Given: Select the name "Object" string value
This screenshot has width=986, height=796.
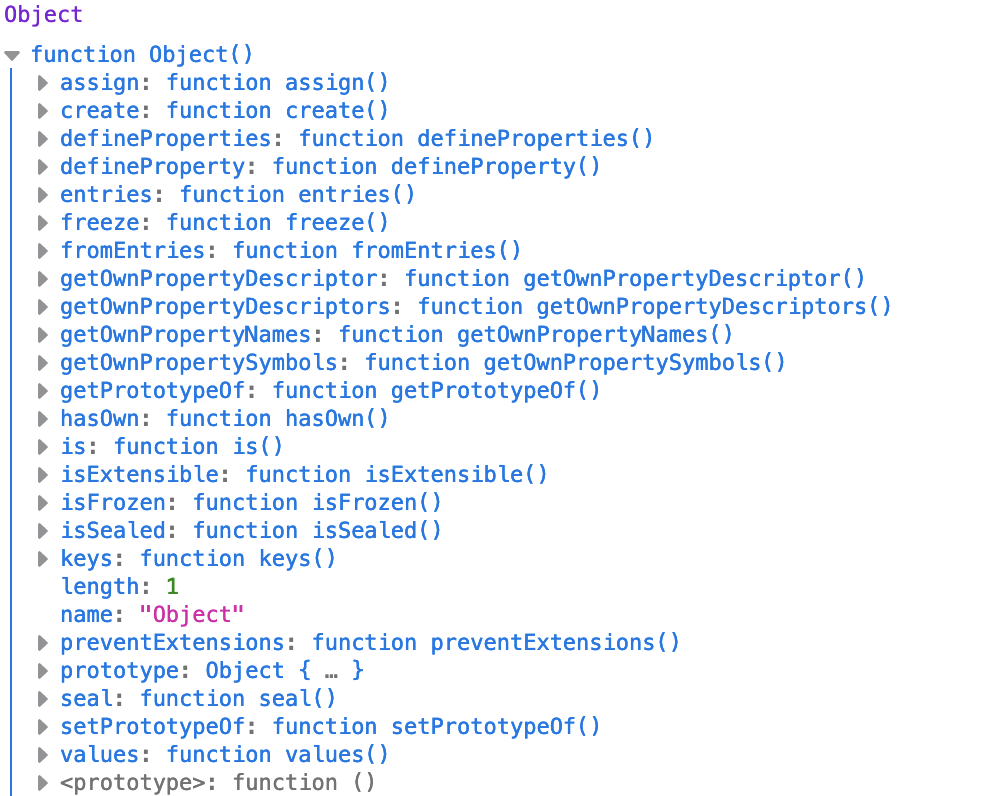Looking at the screenshot, I should pyautogui.click(x=191, y=614).
